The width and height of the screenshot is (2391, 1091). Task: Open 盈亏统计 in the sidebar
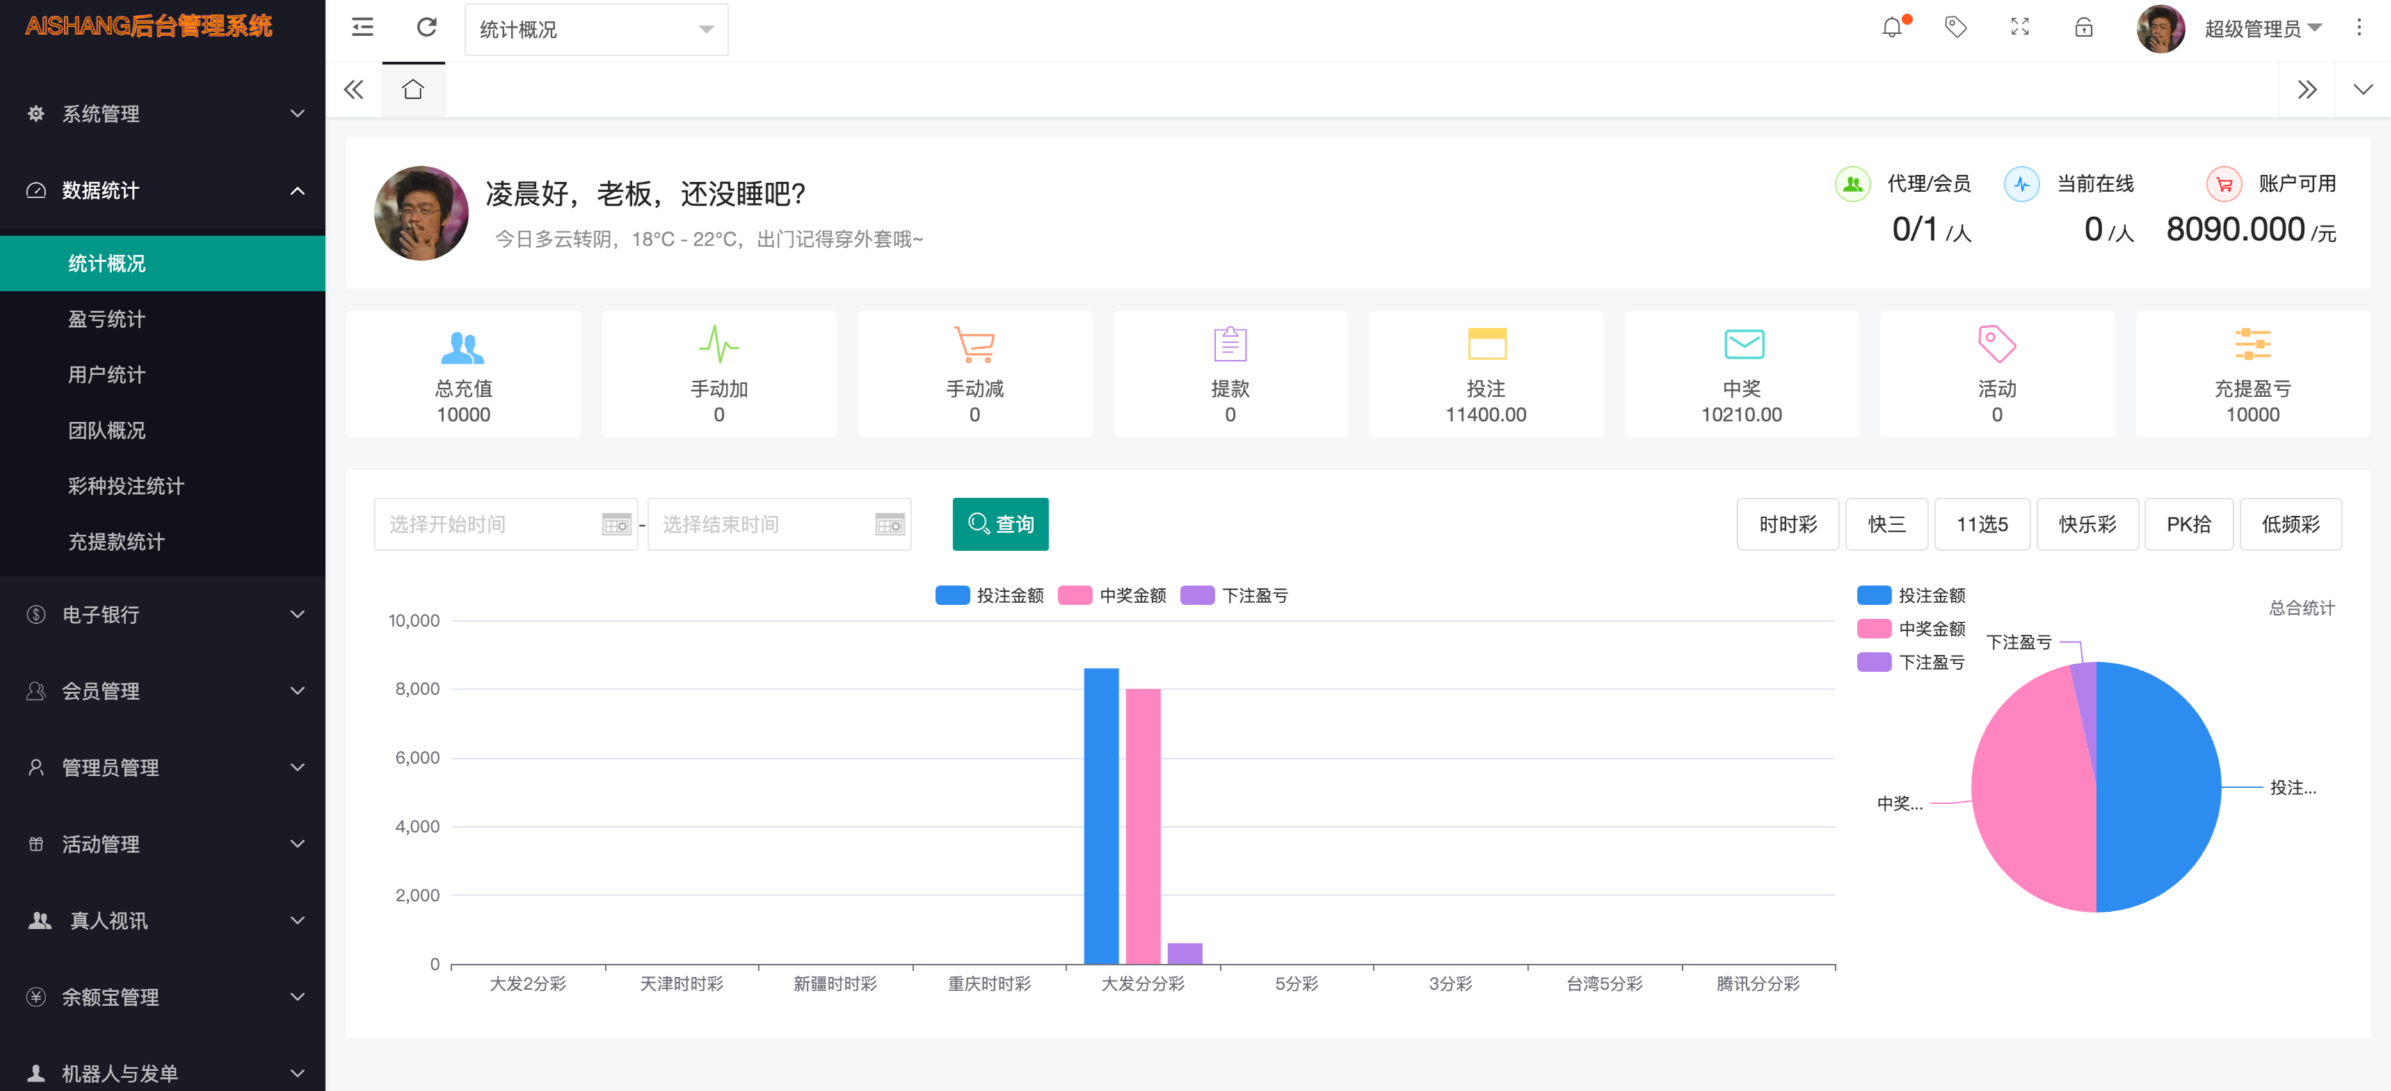point(107,319)
